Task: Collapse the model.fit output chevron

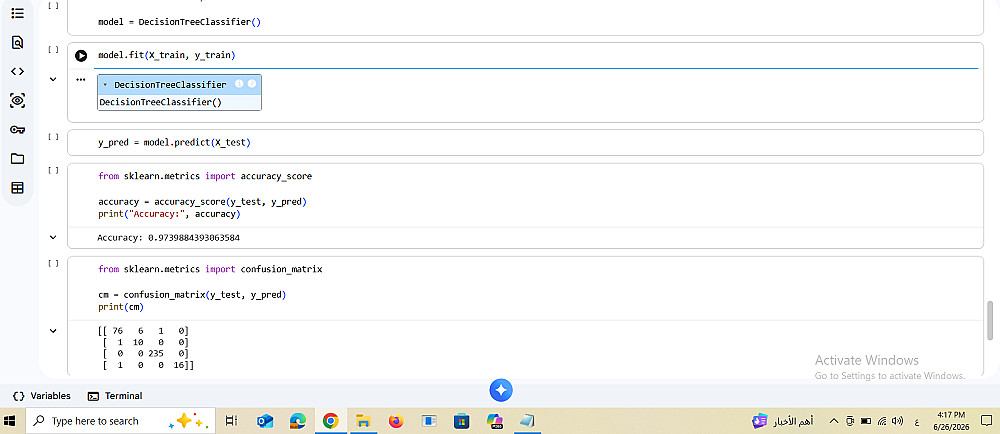Action: [x=53, y=80]
